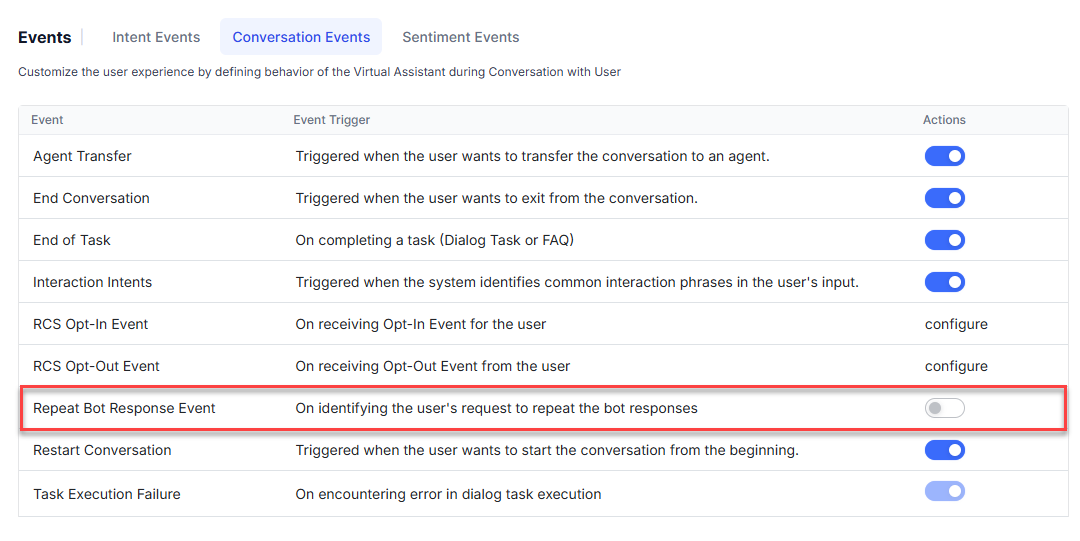Click the Event column header
The height and width of the screenshot is (541, 1080).
coord(47,120)
